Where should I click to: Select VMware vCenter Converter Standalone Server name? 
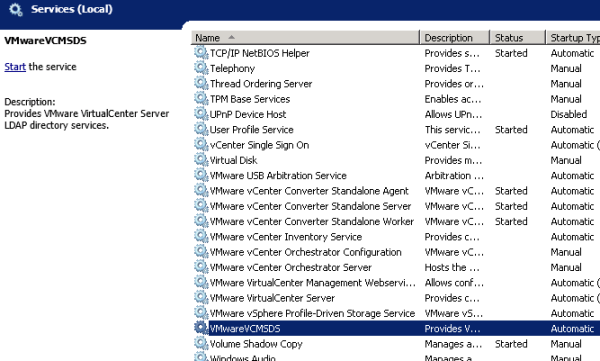click(310, 206)
